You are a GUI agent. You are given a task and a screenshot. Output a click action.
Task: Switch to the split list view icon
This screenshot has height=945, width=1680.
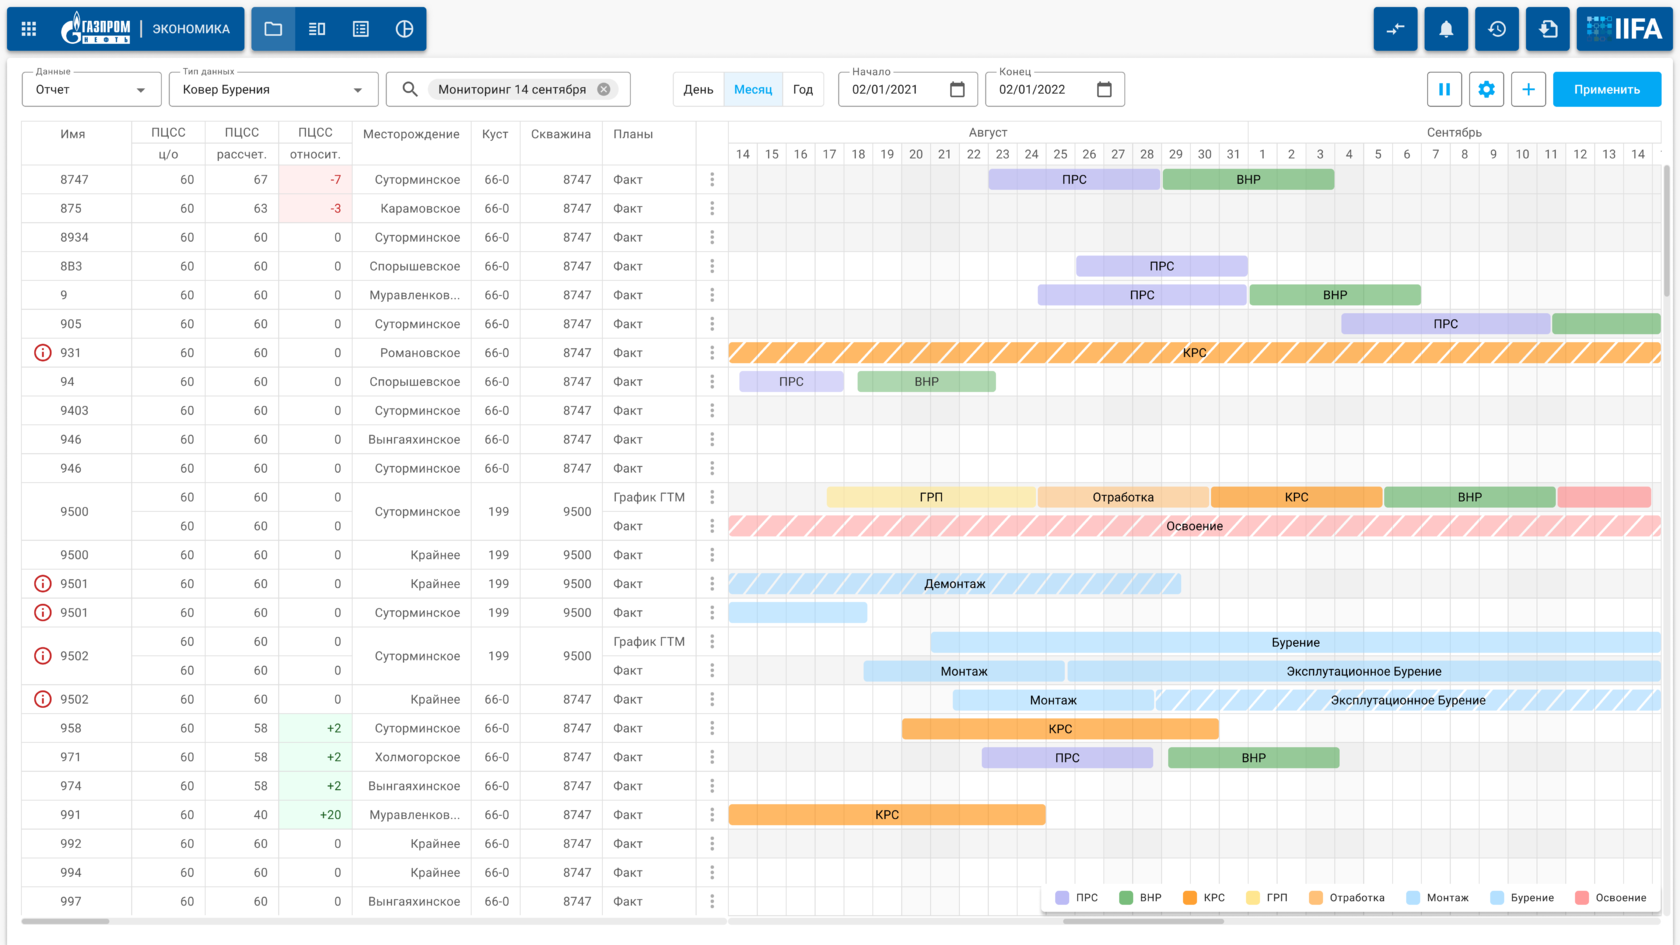click(317, 29)
